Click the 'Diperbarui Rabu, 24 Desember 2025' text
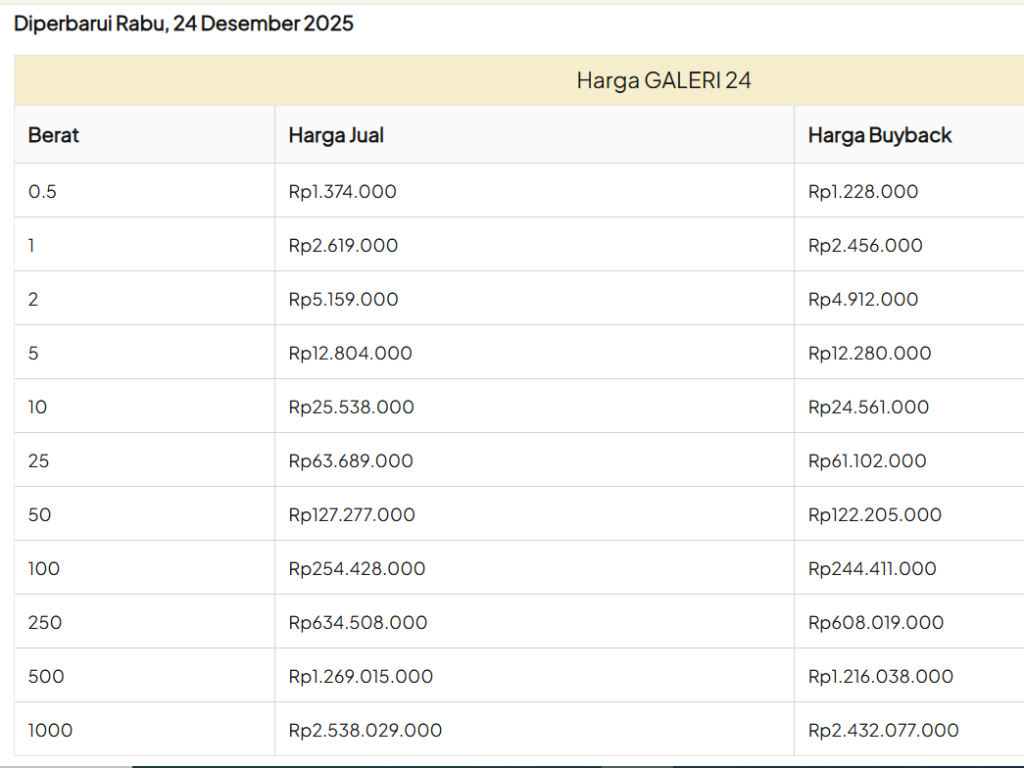Screen dimensions: 1024x768 (x=184, y=24)
